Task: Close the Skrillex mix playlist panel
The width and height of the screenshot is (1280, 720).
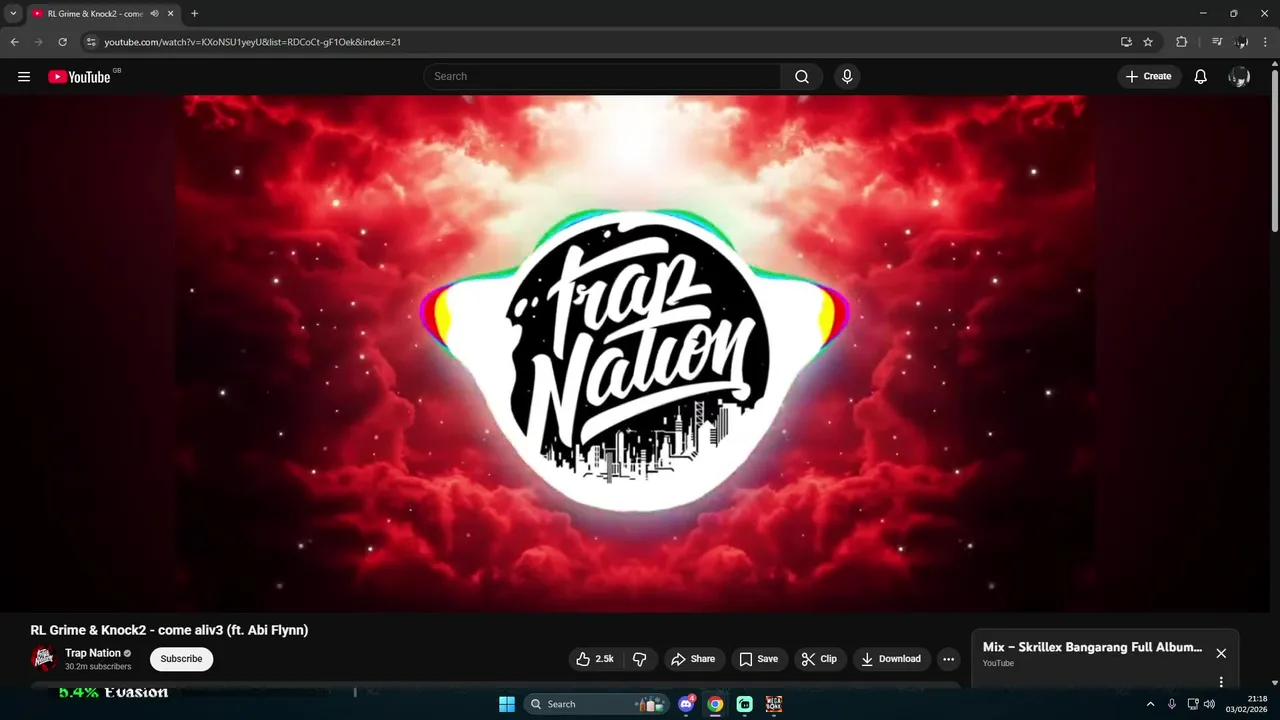Action: pos(1221,653)
